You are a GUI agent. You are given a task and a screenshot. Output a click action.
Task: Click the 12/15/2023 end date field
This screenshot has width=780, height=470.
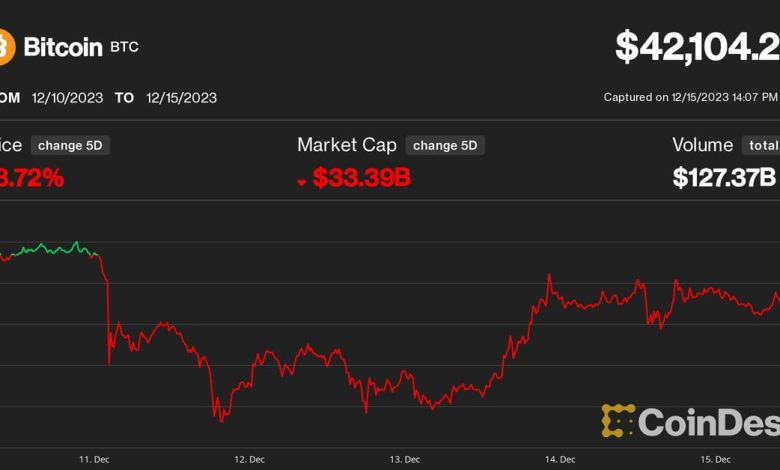point(181,98)
